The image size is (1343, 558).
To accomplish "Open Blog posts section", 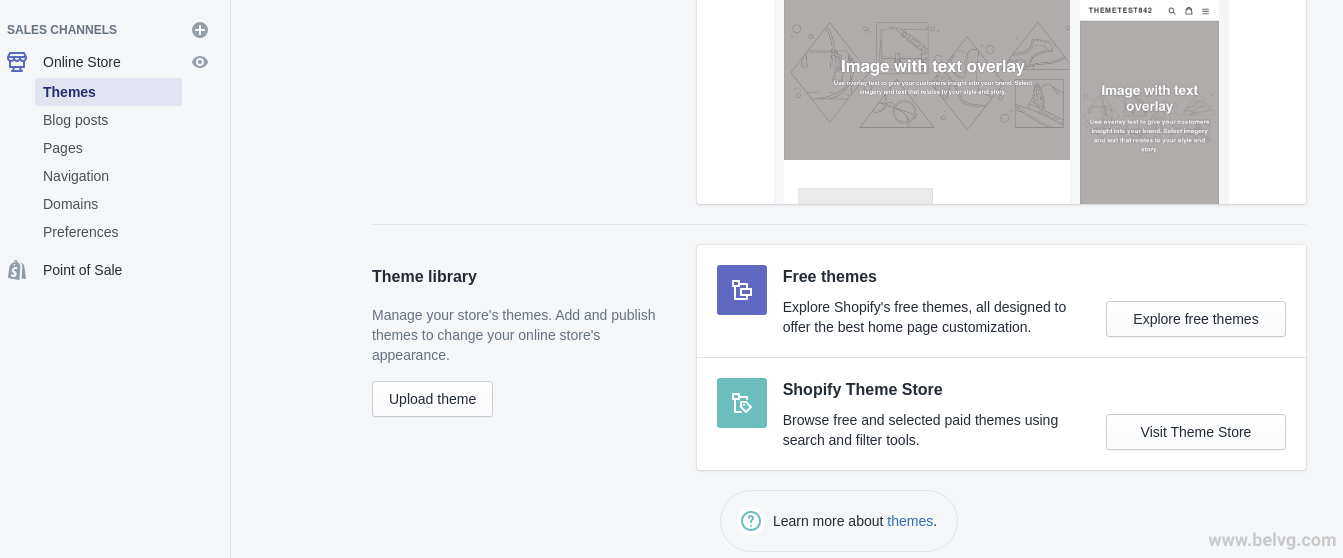I will [75, 120].
